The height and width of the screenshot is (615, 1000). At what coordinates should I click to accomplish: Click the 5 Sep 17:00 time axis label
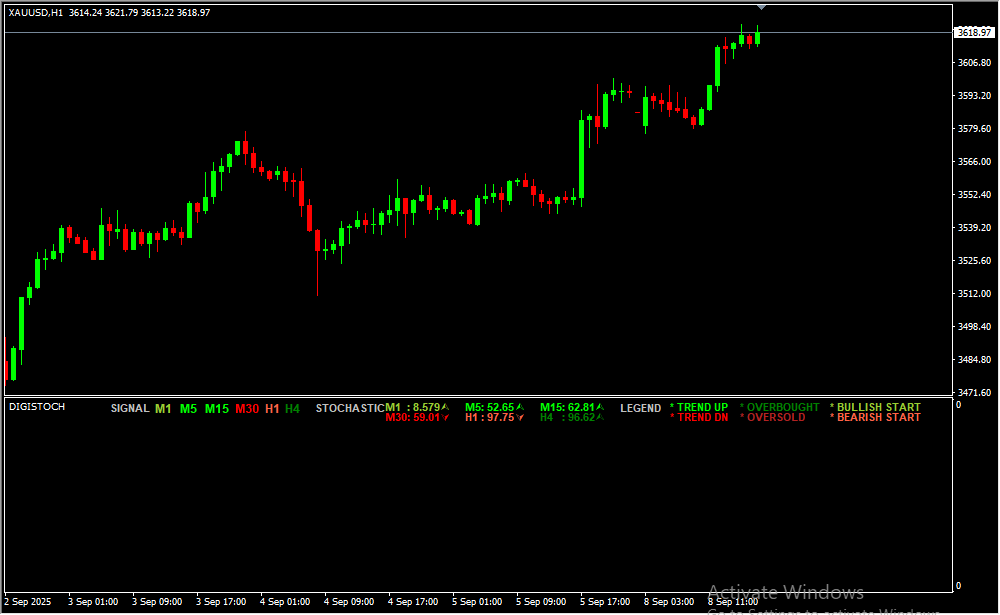click(x=605, y=602)
